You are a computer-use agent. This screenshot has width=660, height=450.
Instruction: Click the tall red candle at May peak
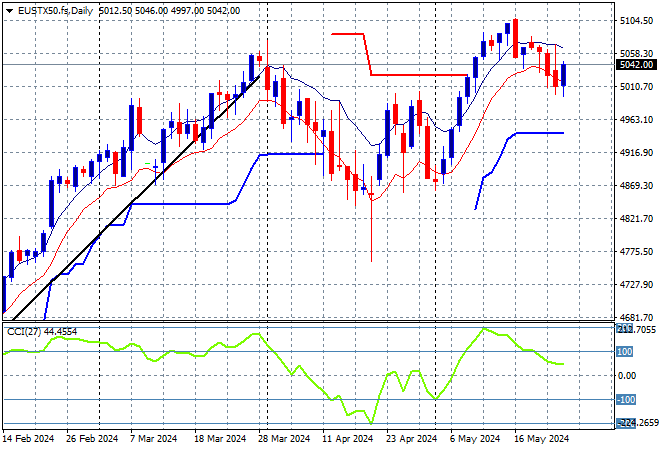point(515,38)
